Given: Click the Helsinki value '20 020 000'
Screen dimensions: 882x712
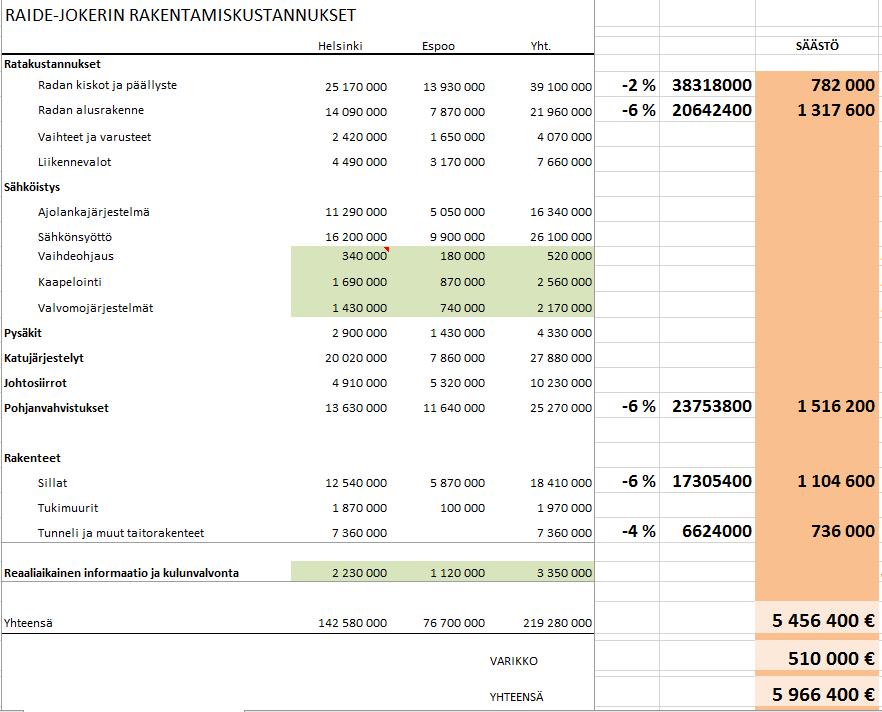Looking at the screenshot, I should tap(356, 358).
